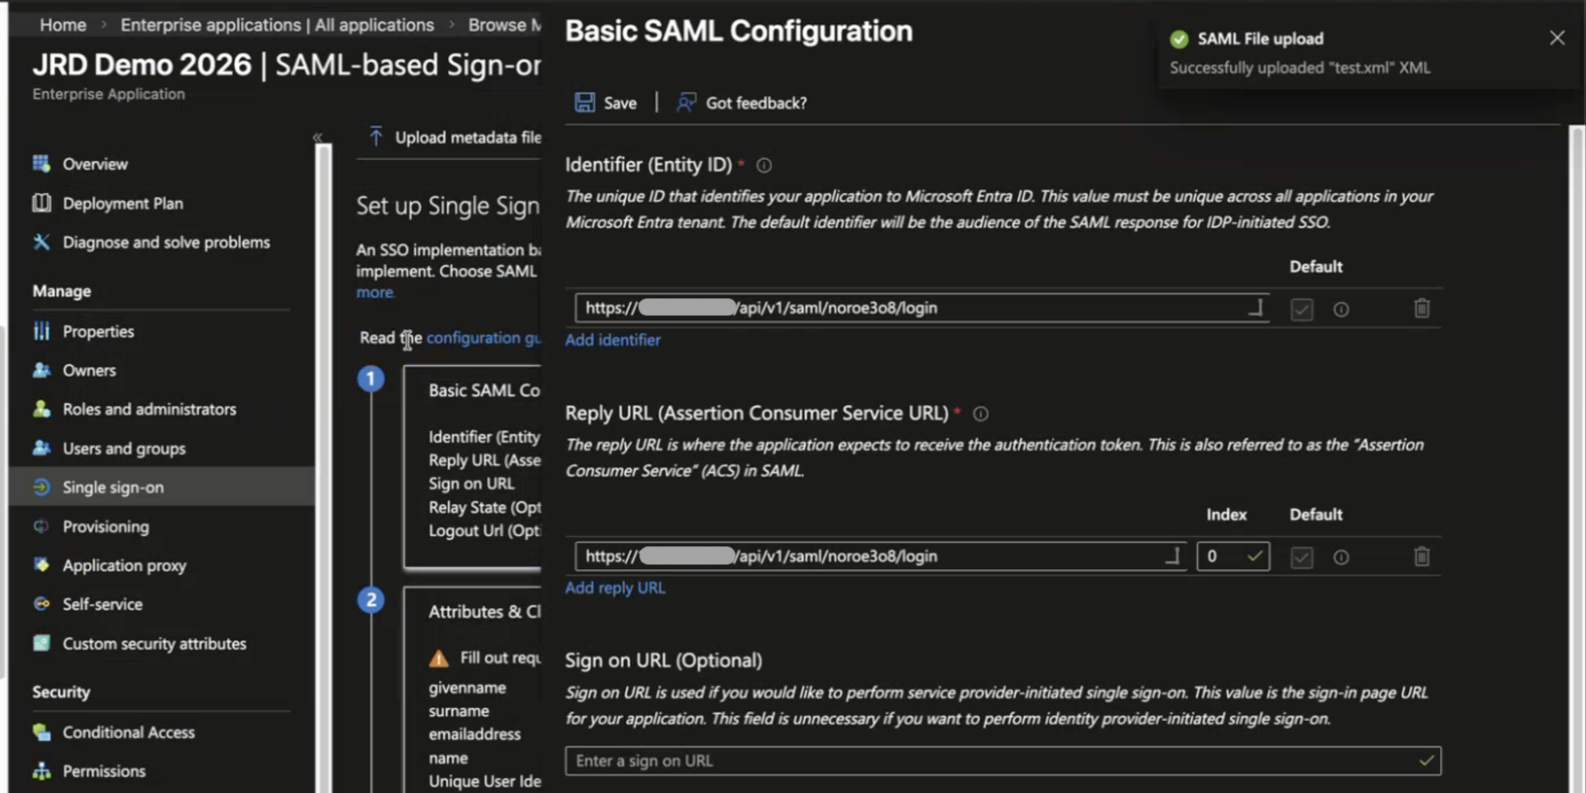Click the Provisioning icon in the sidebar
The image size is (1586, 793).
[x=41, y=526]
